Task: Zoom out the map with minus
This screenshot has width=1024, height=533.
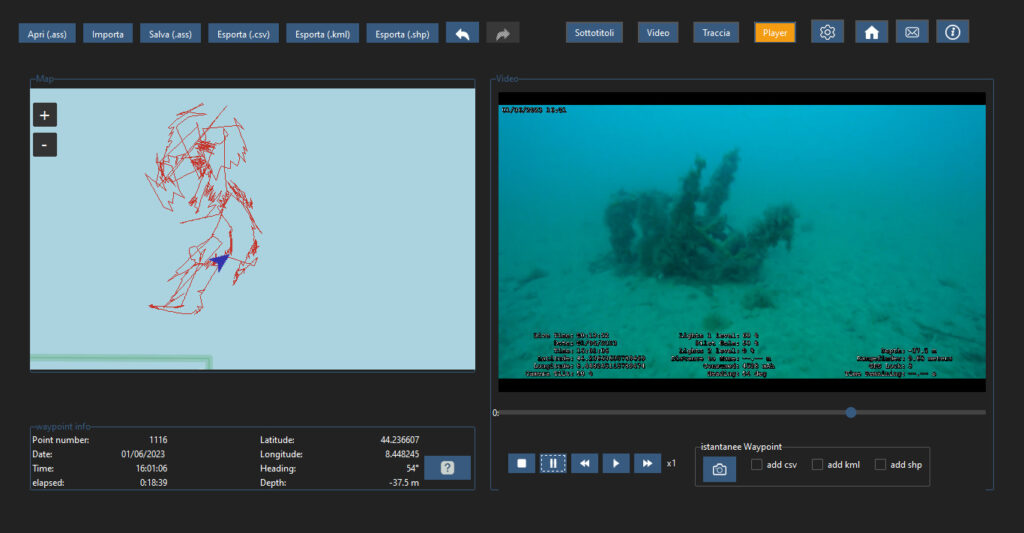Action: pos(44,145)
